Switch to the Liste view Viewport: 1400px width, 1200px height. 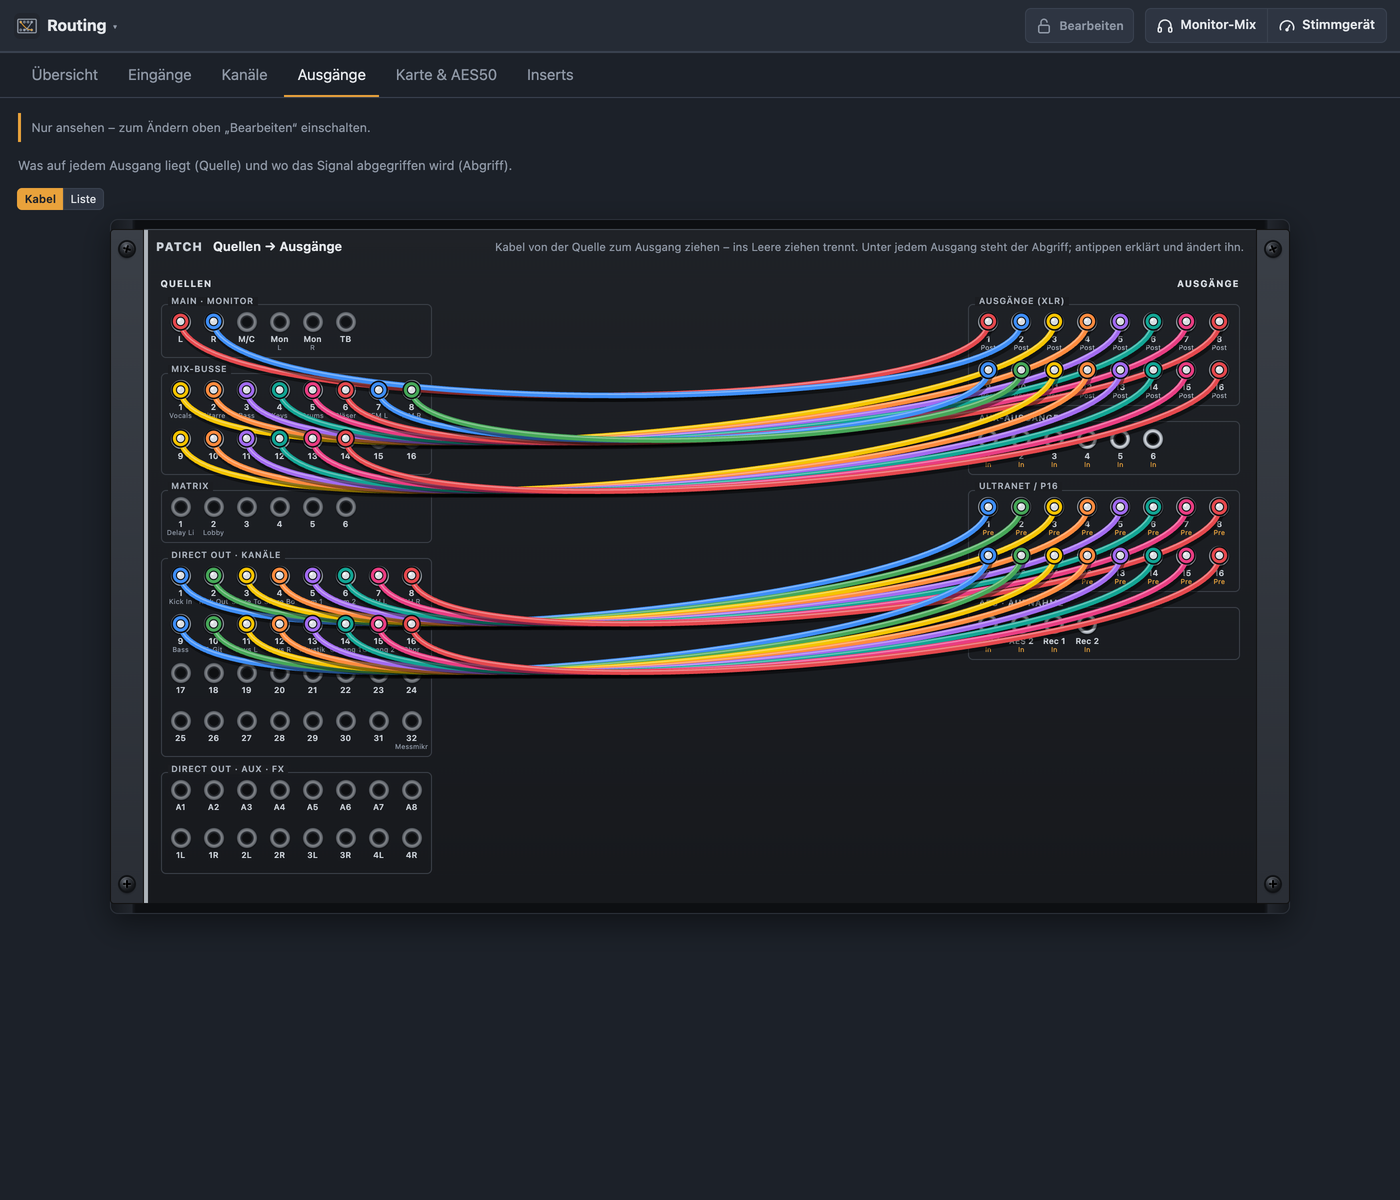point(83,199)
